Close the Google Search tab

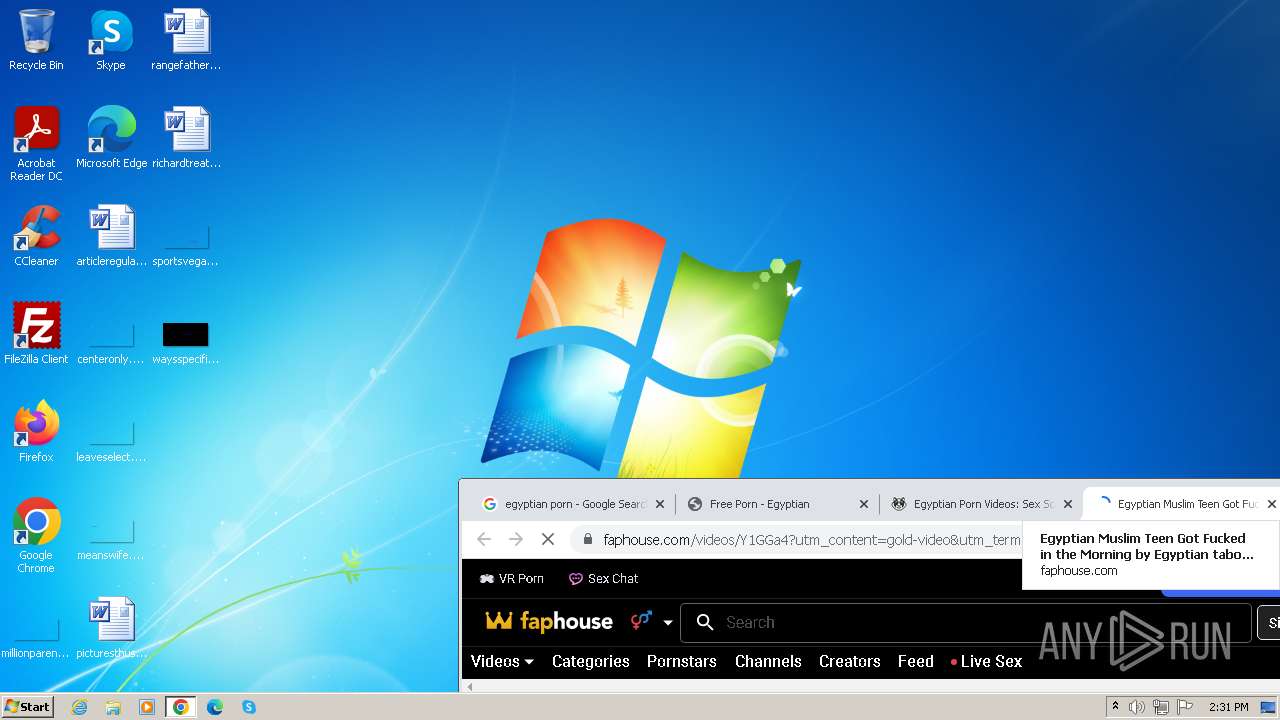660,504
